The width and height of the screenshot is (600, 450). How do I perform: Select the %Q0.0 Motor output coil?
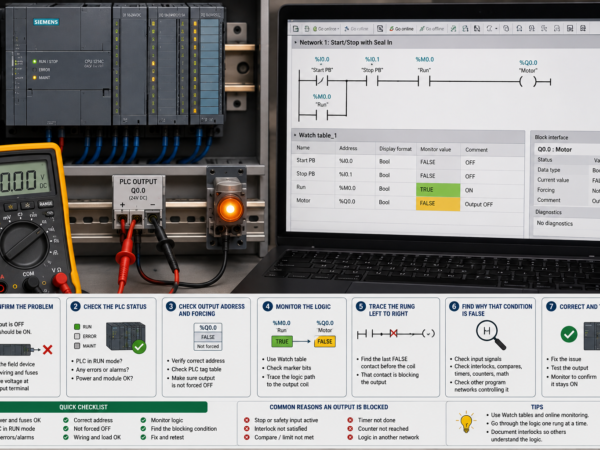click(528, 81)
